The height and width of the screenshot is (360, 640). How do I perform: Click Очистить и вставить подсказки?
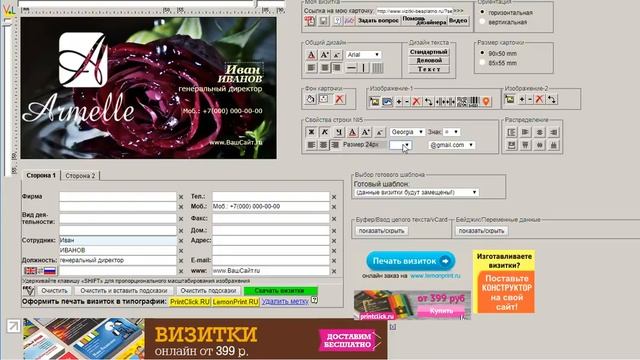(x=124, y=291)
